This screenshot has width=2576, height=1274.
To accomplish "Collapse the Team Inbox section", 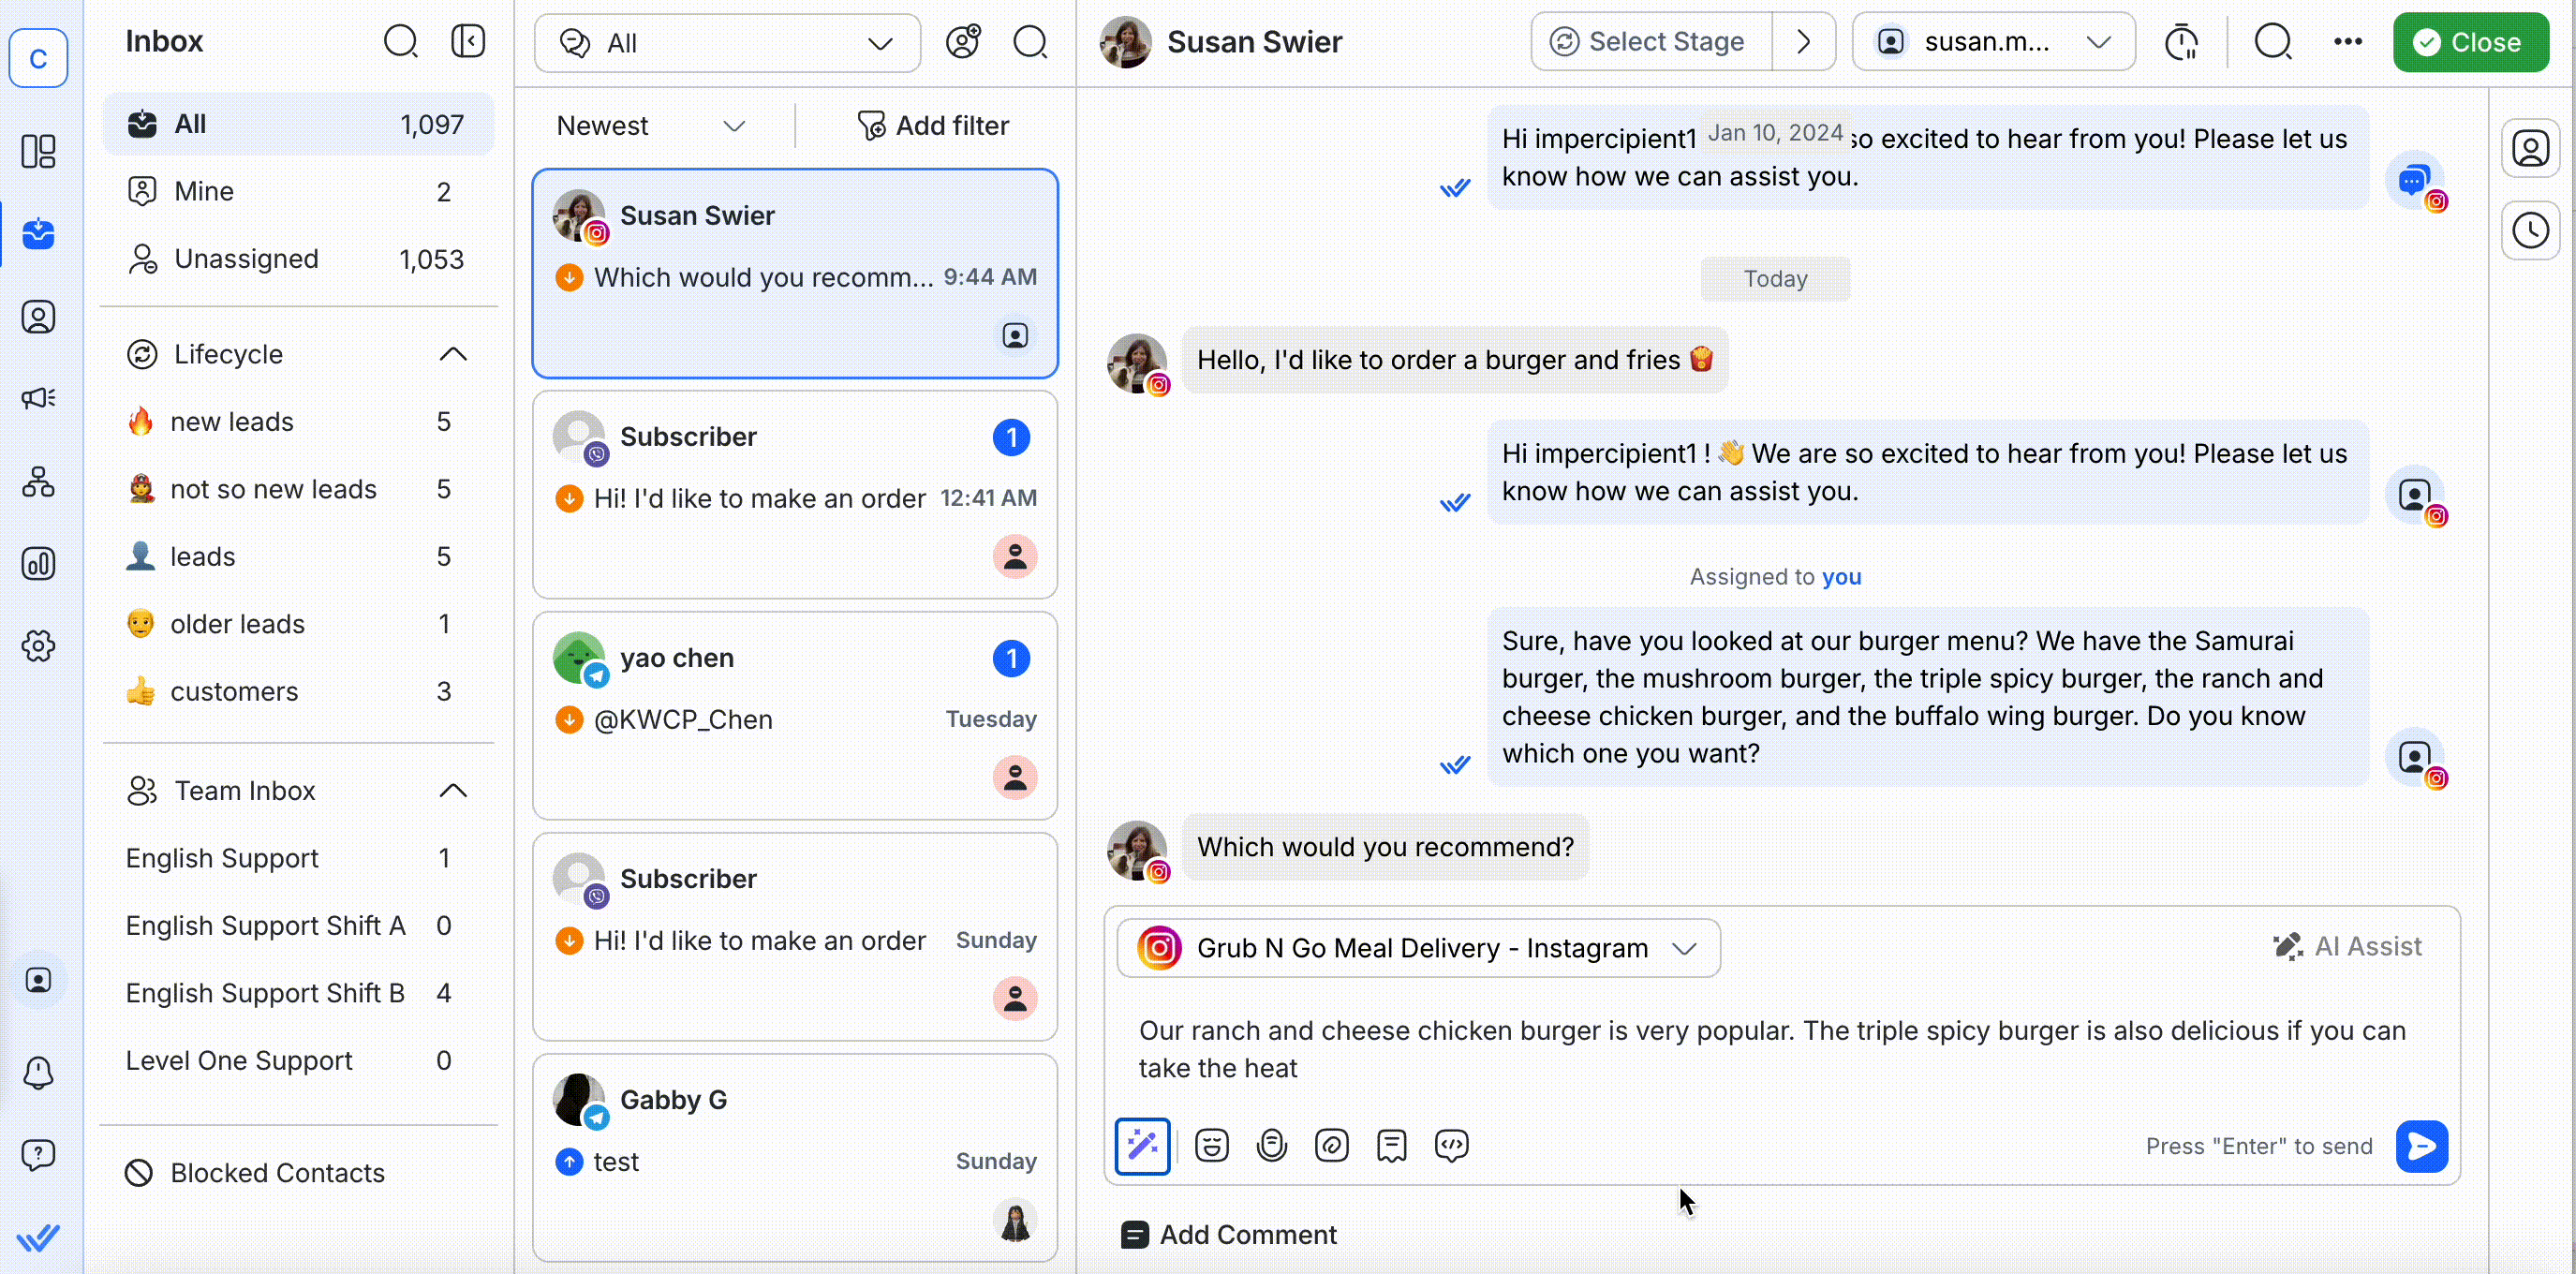I will pos(453,790).
